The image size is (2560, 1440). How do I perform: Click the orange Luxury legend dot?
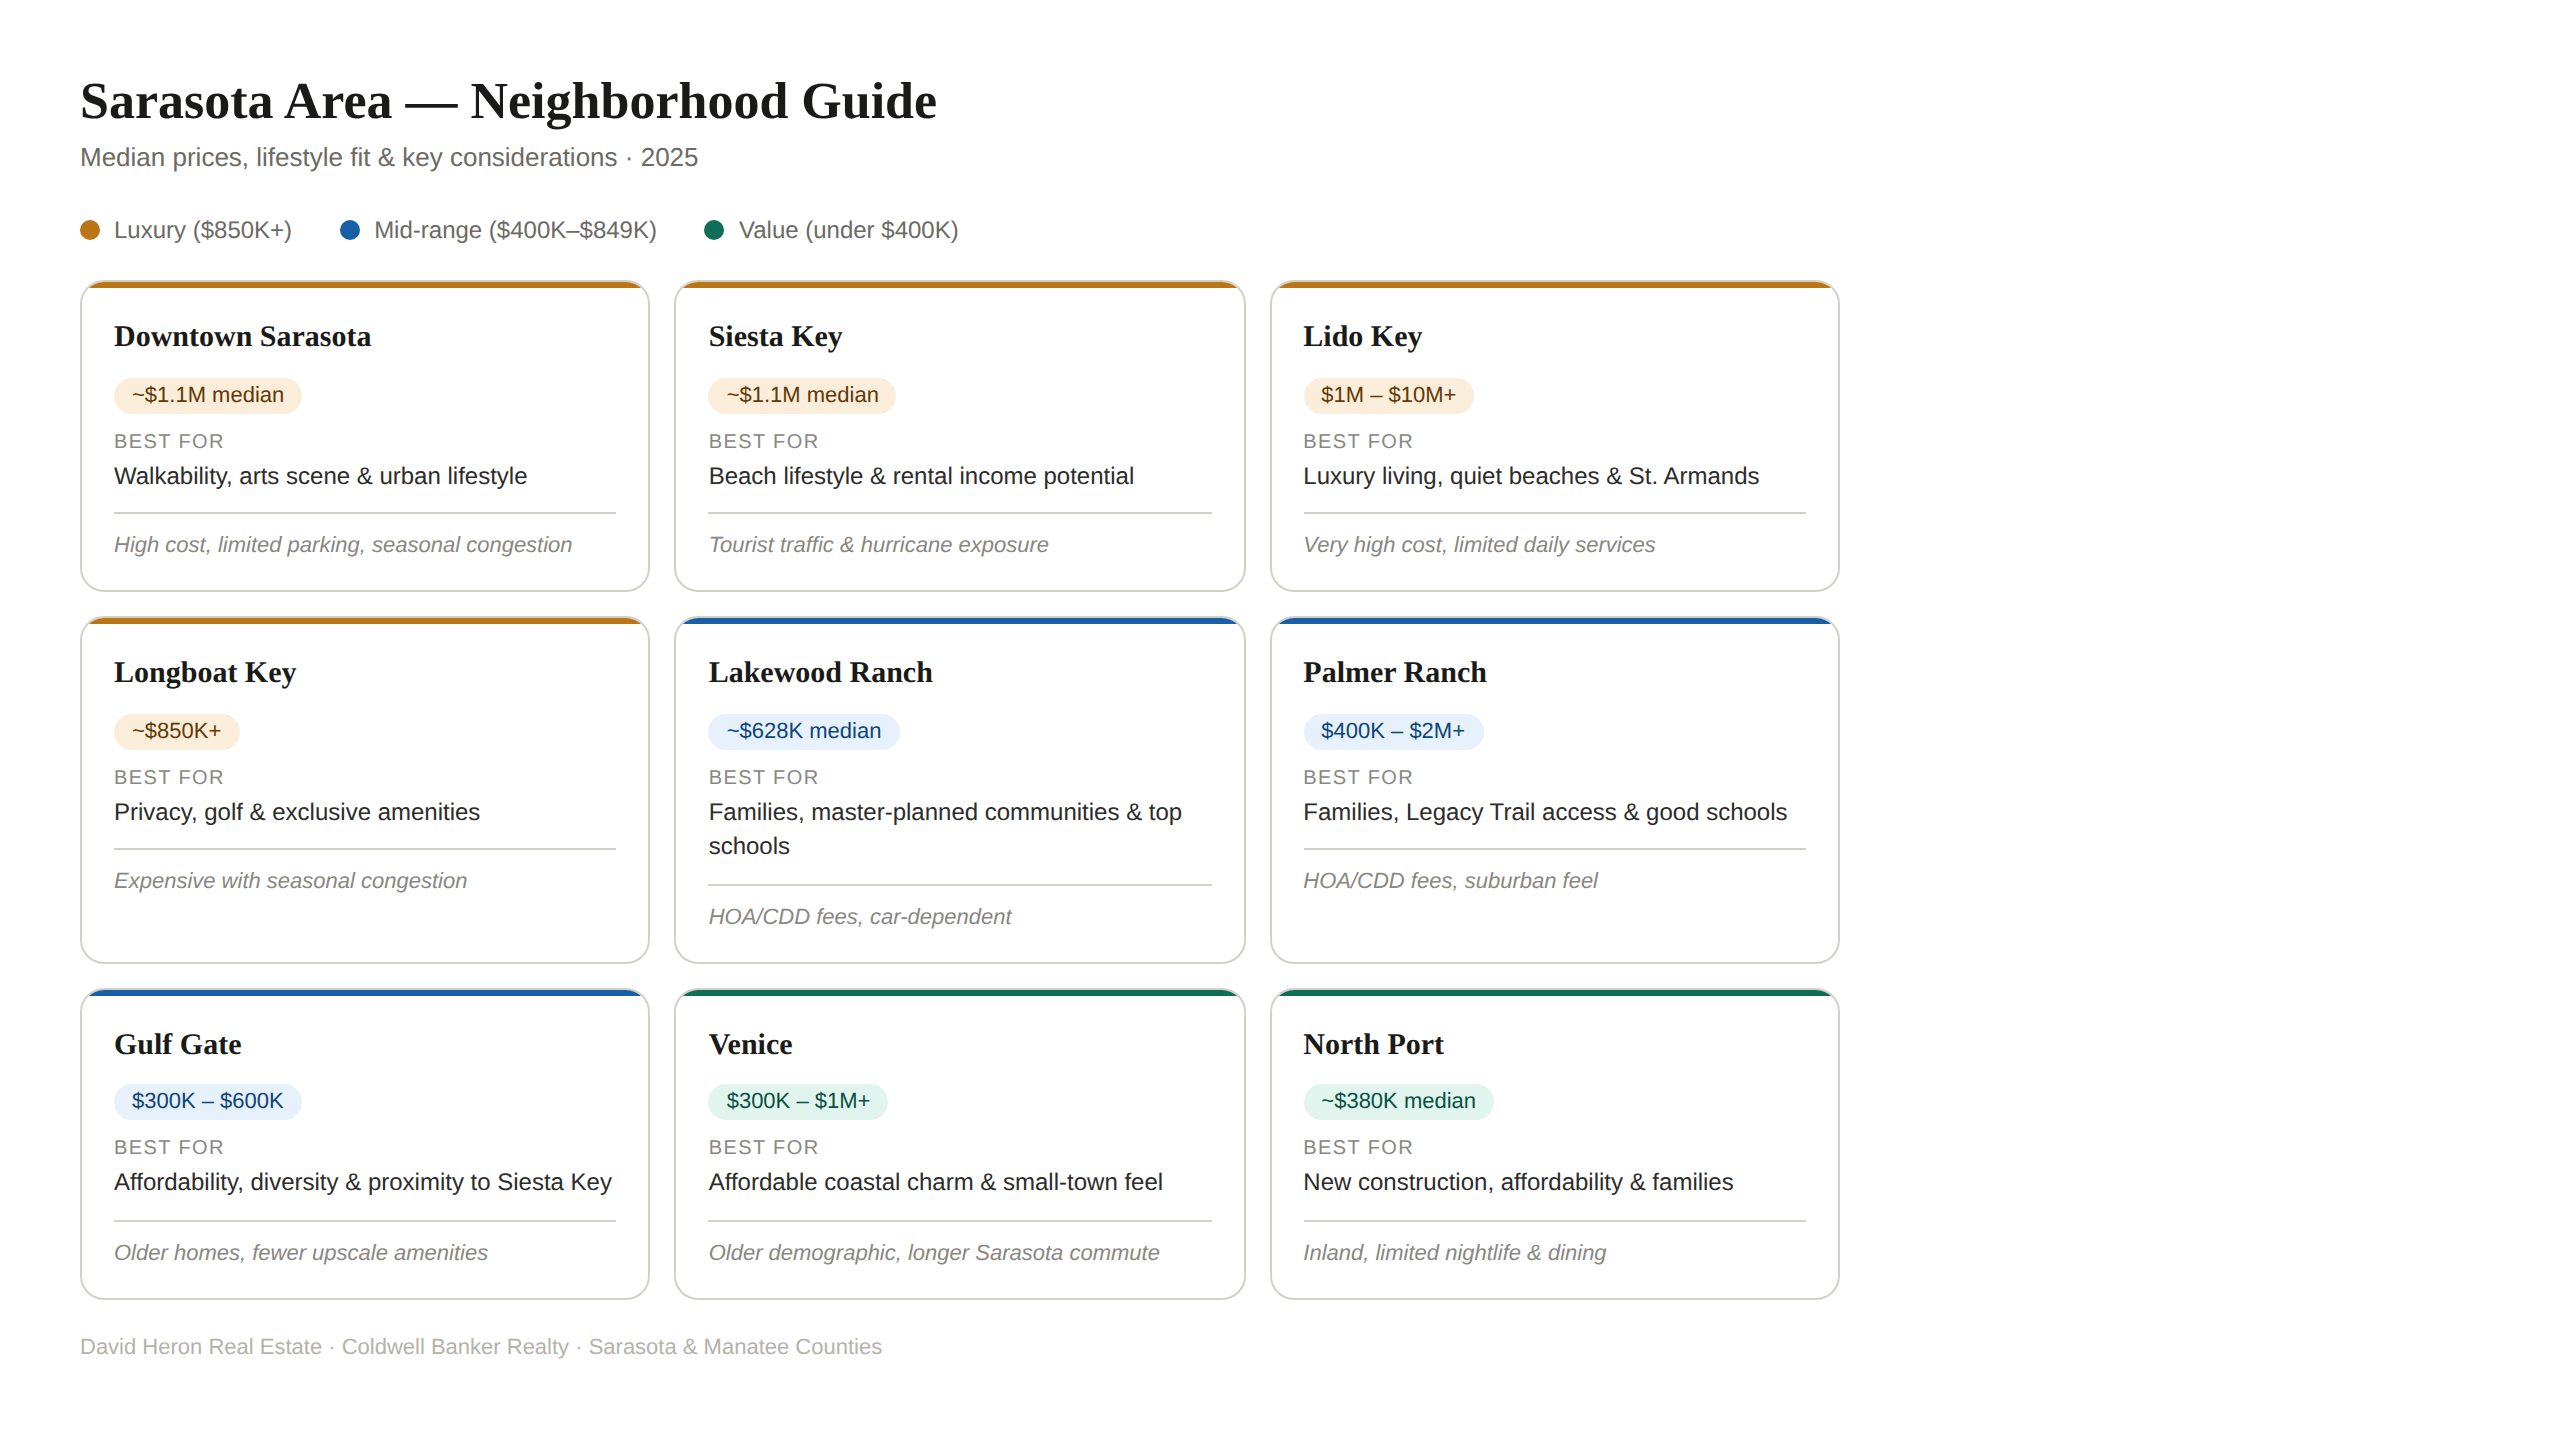90,230
